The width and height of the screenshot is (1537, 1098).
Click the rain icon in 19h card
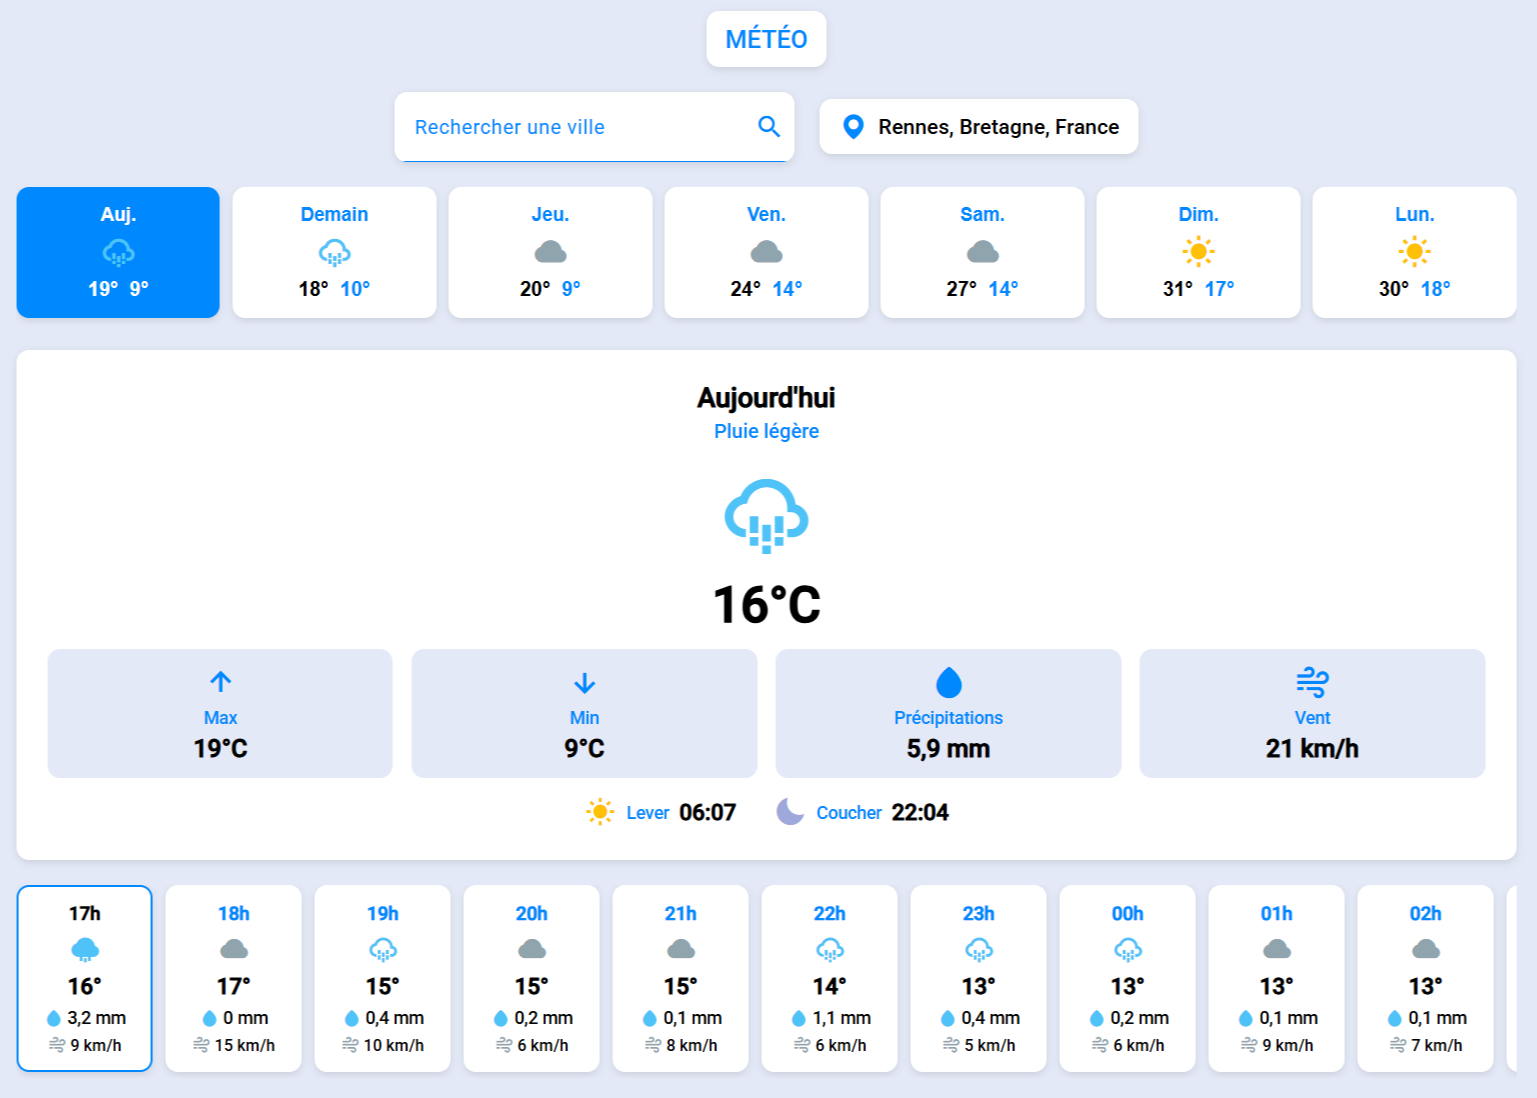pyautogui.click(x=383, y=949)
